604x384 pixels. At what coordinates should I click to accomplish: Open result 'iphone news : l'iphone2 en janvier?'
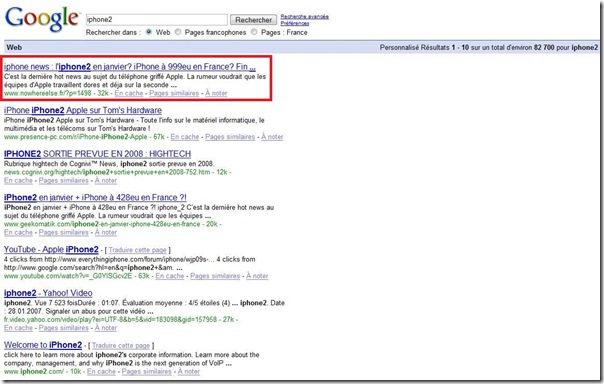click(130, 67)
